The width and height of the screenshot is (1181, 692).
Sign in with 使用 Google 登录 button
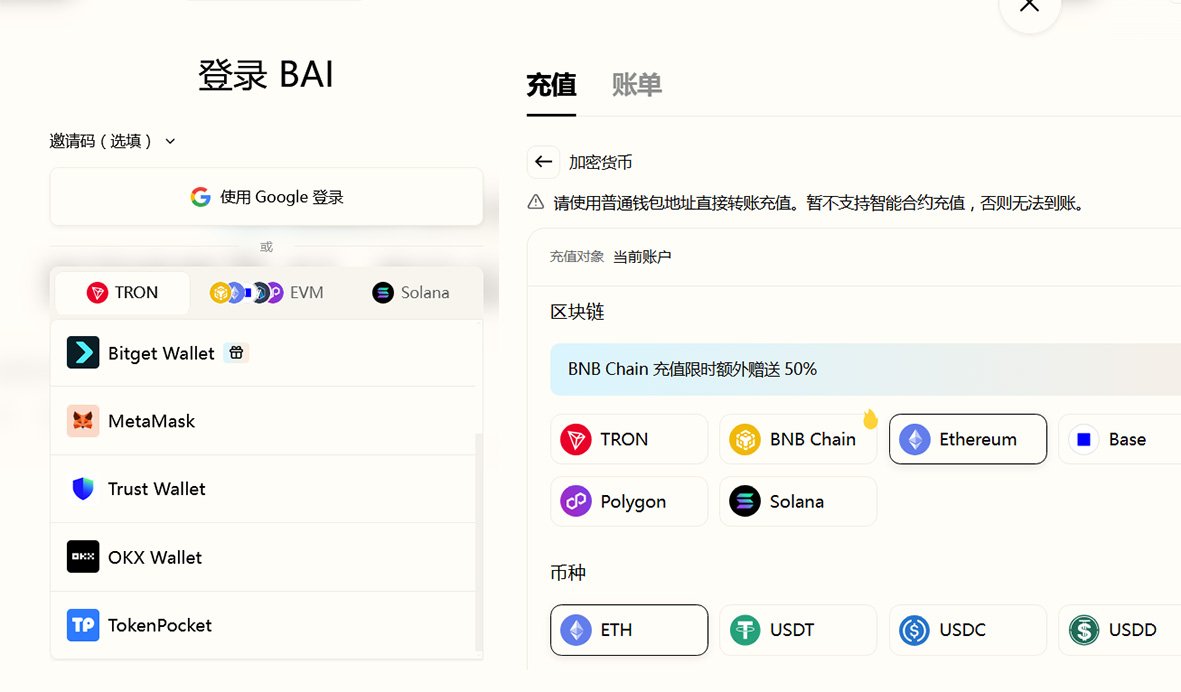pos(267,197)
